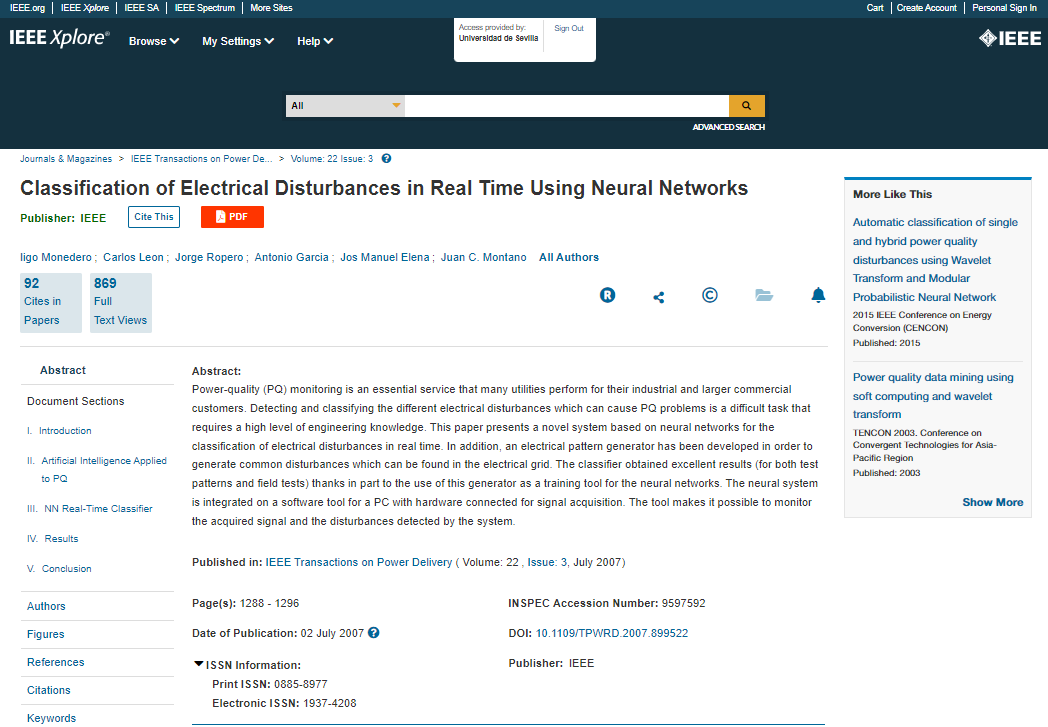Open the All Authors link

tap(569, 257)
